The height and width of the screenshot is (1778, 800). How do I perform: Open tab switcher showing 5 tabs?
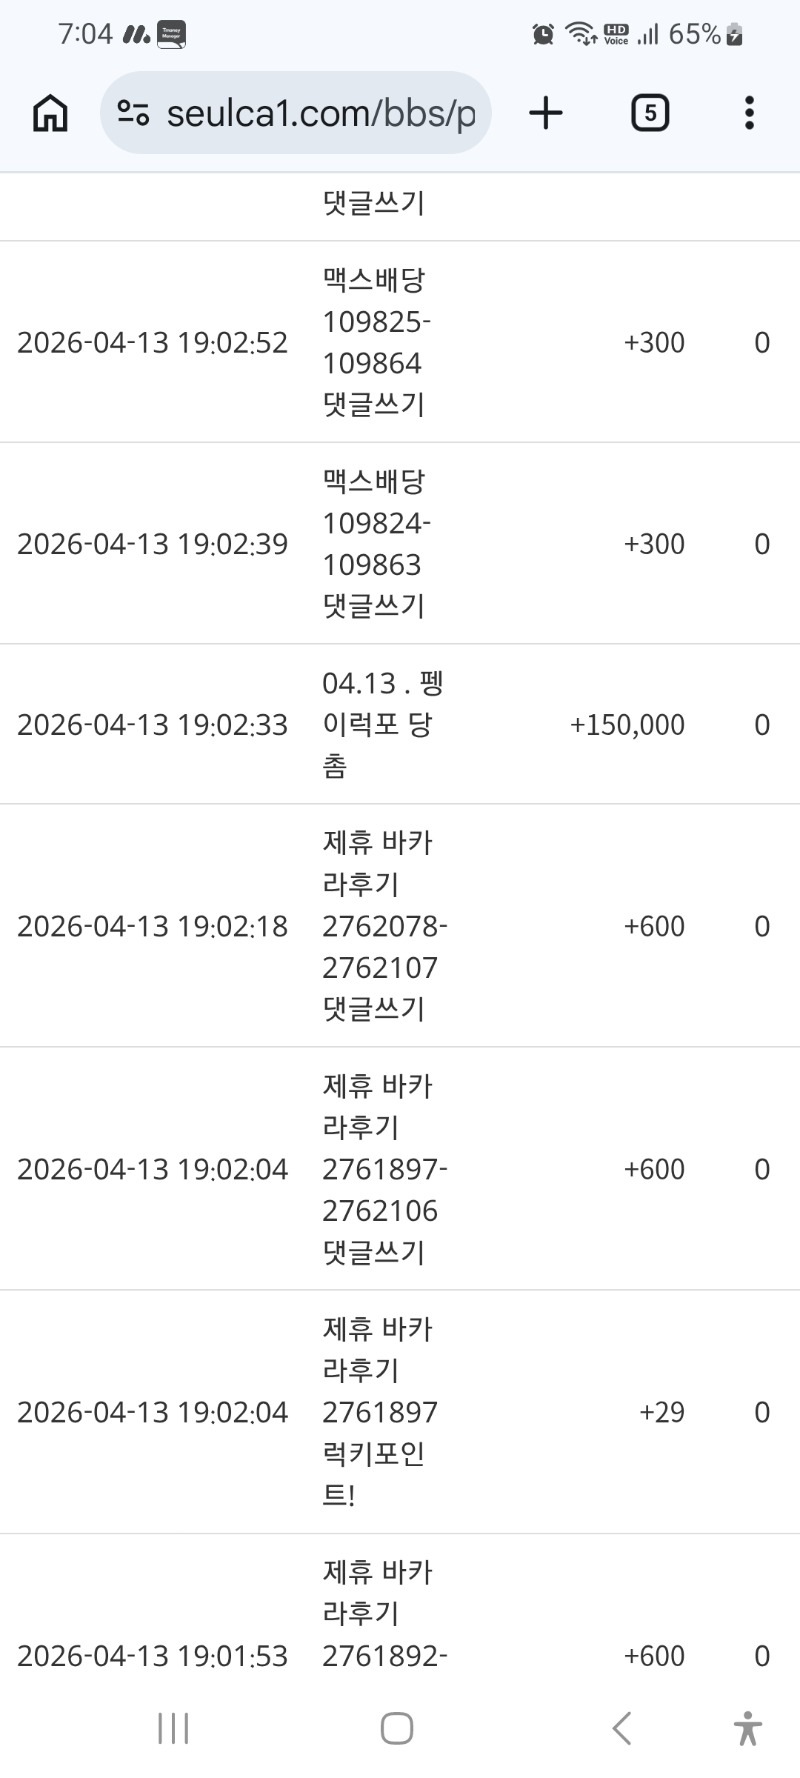pos(650,113)
